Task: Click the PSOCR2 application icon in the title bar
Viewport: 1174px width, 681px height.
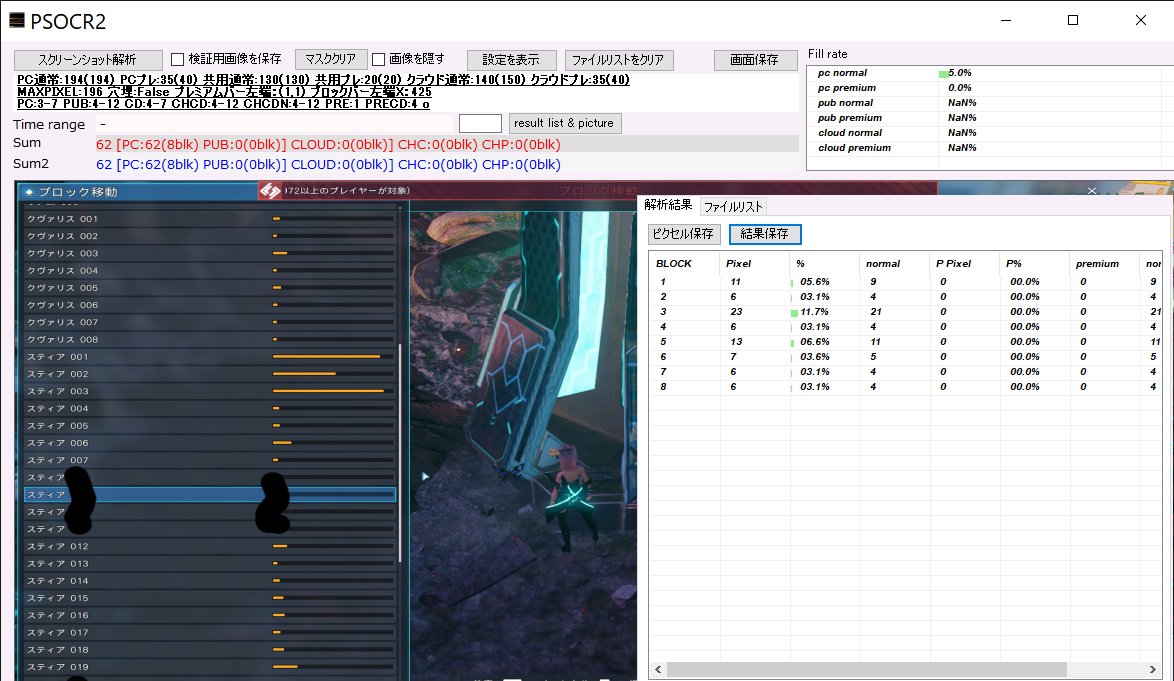Action: coord(19,20)
